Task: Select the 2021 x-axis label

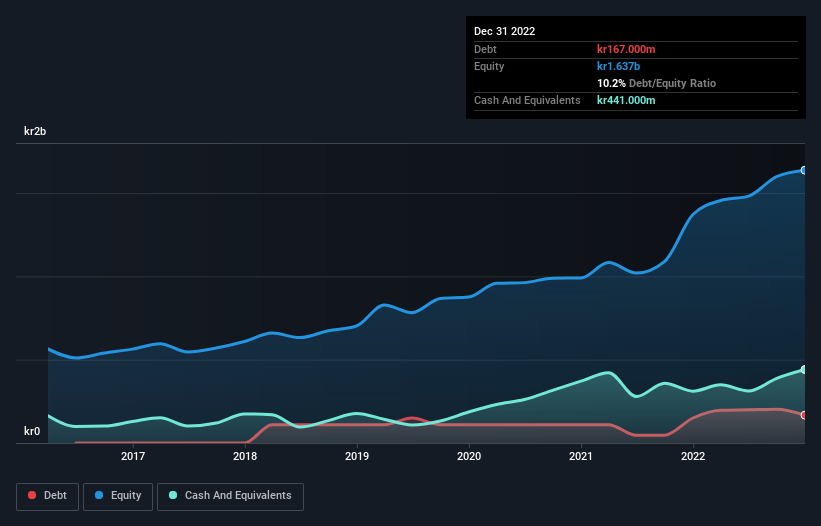Action: [x=581, y=456]
